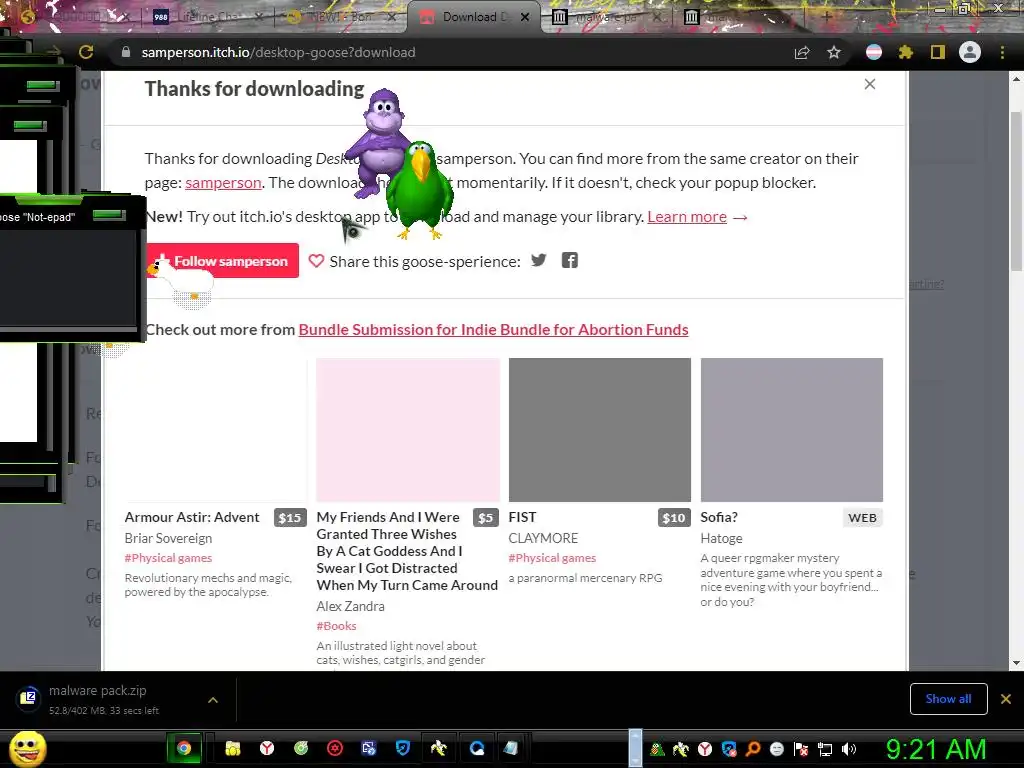Viewport: 1024px width, 768px height.
Task: Click the Hatoge author name
Action: pos(722,538)
